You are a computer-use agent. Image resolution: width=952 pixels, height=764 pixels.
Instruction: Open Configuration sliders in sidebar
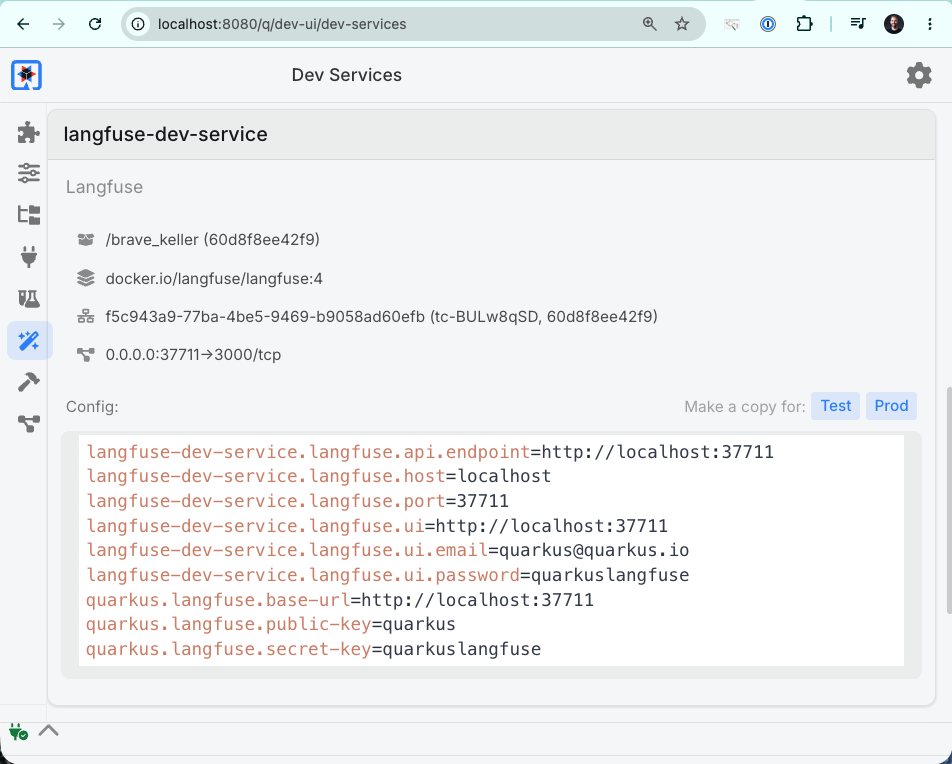click(29, 173)
